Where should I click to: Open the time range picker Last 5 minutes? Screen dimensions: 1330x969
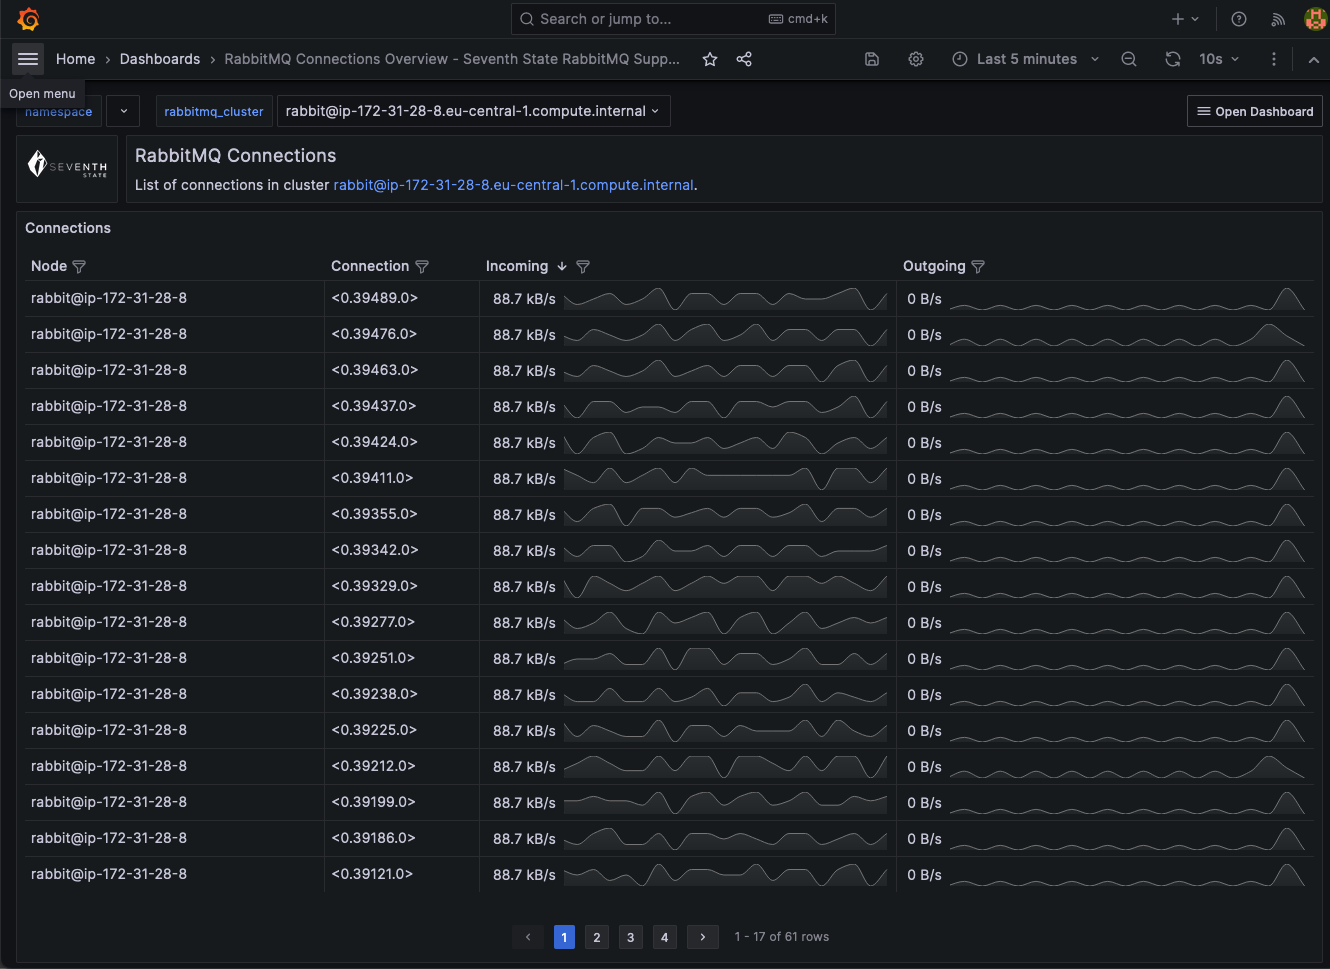[x=1025, y=59]
